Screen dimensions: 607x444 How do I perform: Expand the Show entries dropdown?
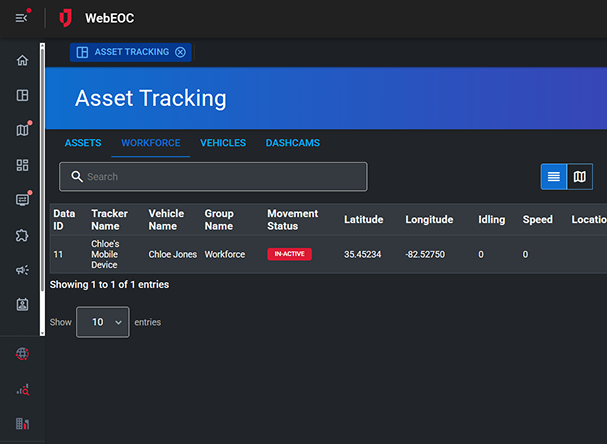click(102, 322)
